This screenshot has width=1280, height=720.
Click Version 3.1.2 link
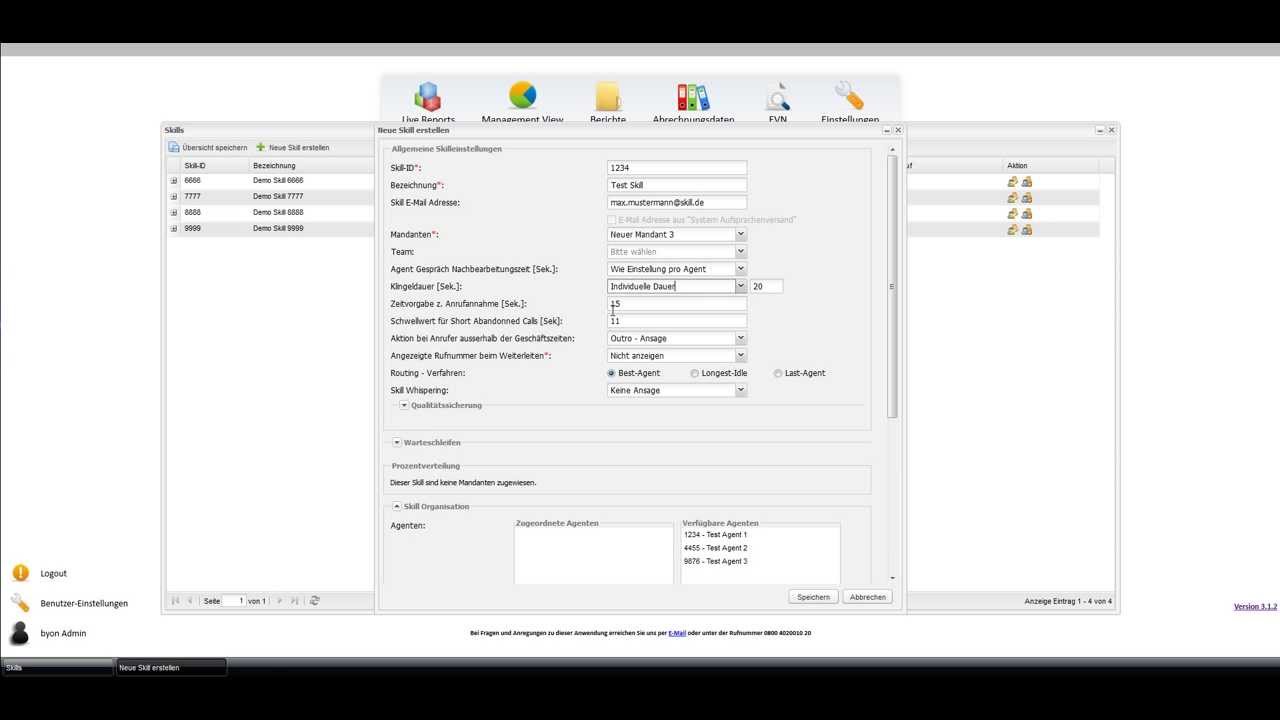coord(1255,607)
